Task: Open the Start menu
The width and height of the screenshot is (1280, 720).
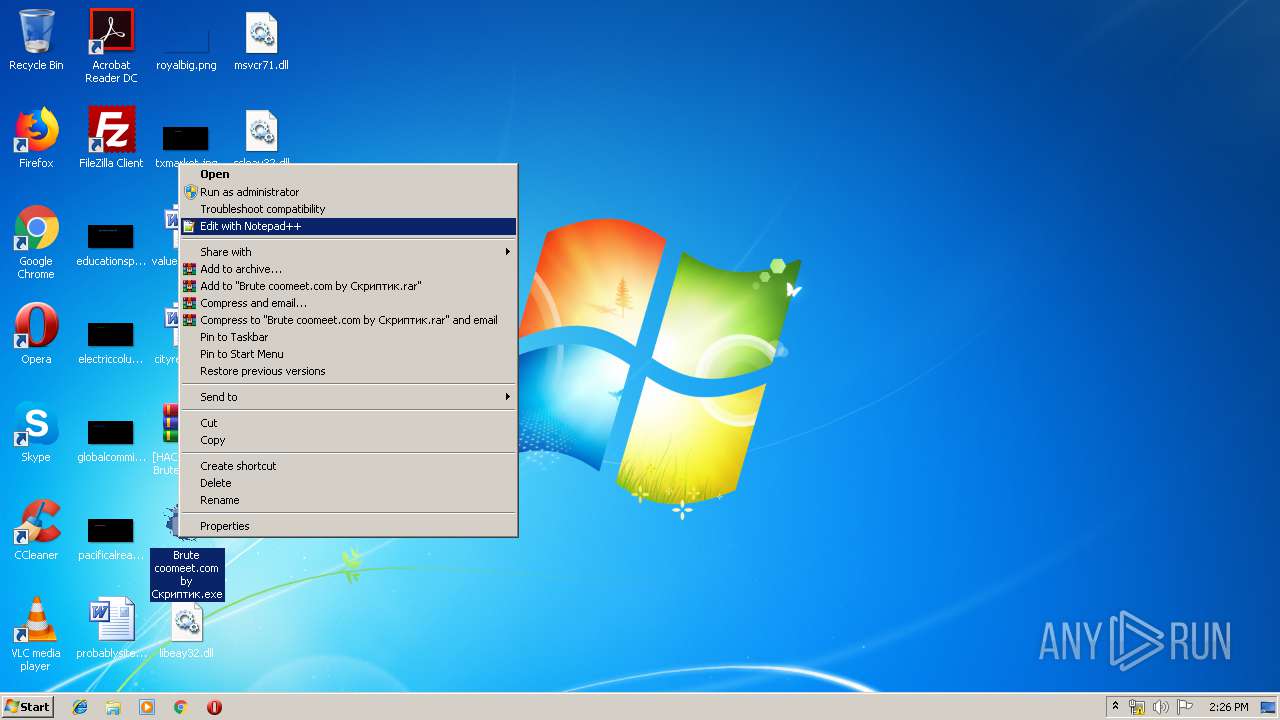Action: click(27, 707)
